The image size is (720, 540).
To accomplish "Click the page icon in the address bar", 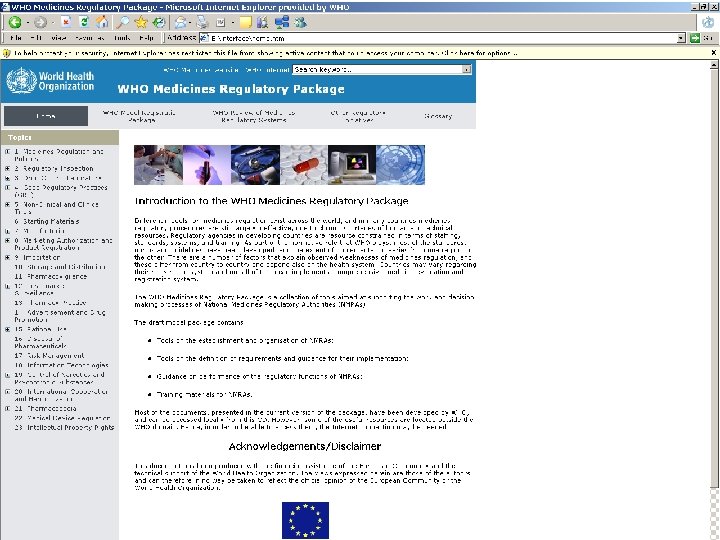I will tap(204, 38).
